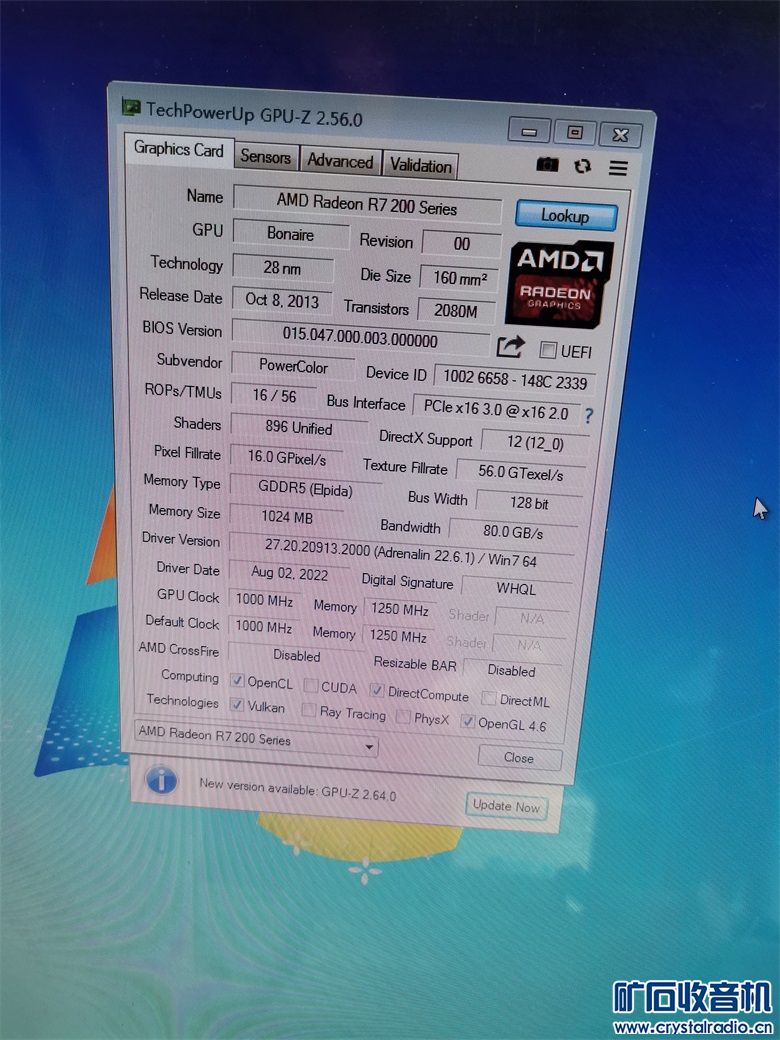This screenshot has width=780, height=1040.
Task: Click GPU-Z title bar app icon
Action: (131, 106)
